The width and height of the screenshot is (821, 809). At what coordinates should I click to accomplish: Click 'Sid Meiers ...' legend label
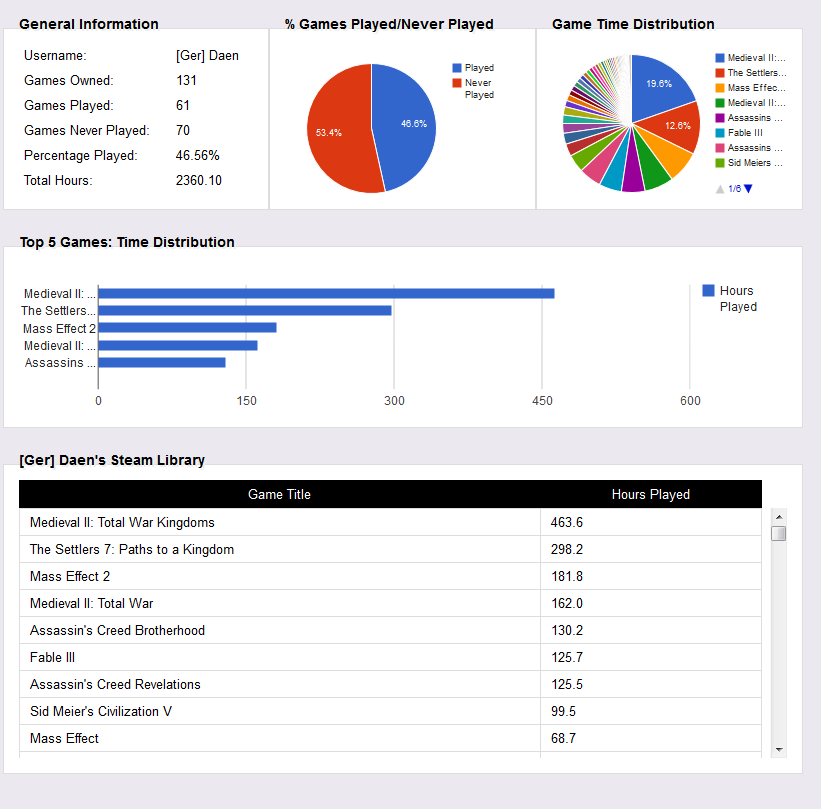pyautogui.click(x=755, y=163)
